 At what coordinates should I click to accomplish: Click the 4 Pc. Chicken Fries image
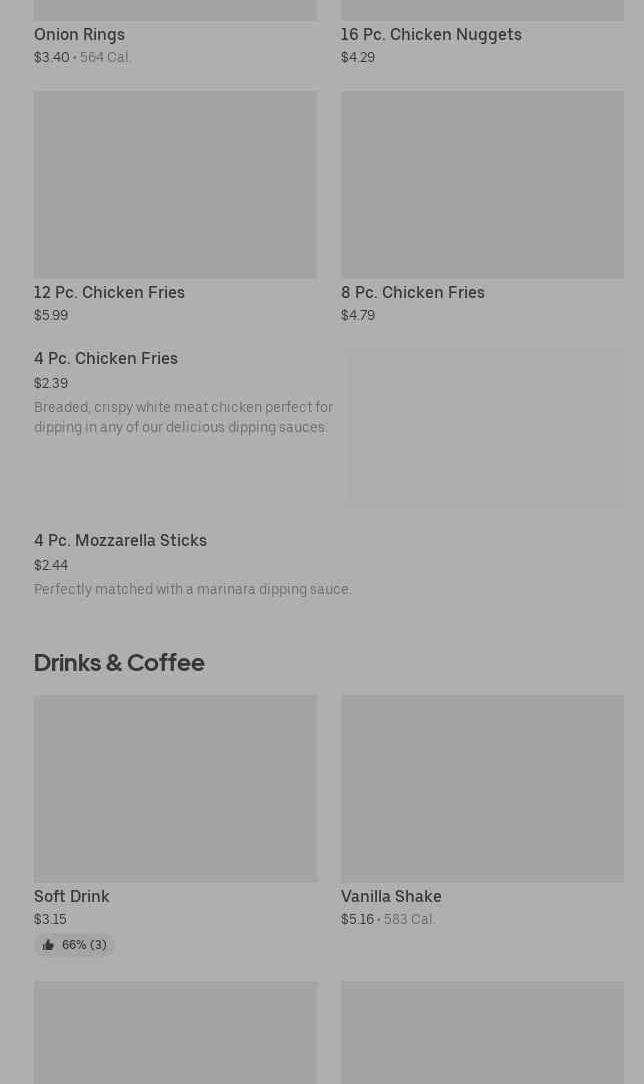[x=486, y=427]
